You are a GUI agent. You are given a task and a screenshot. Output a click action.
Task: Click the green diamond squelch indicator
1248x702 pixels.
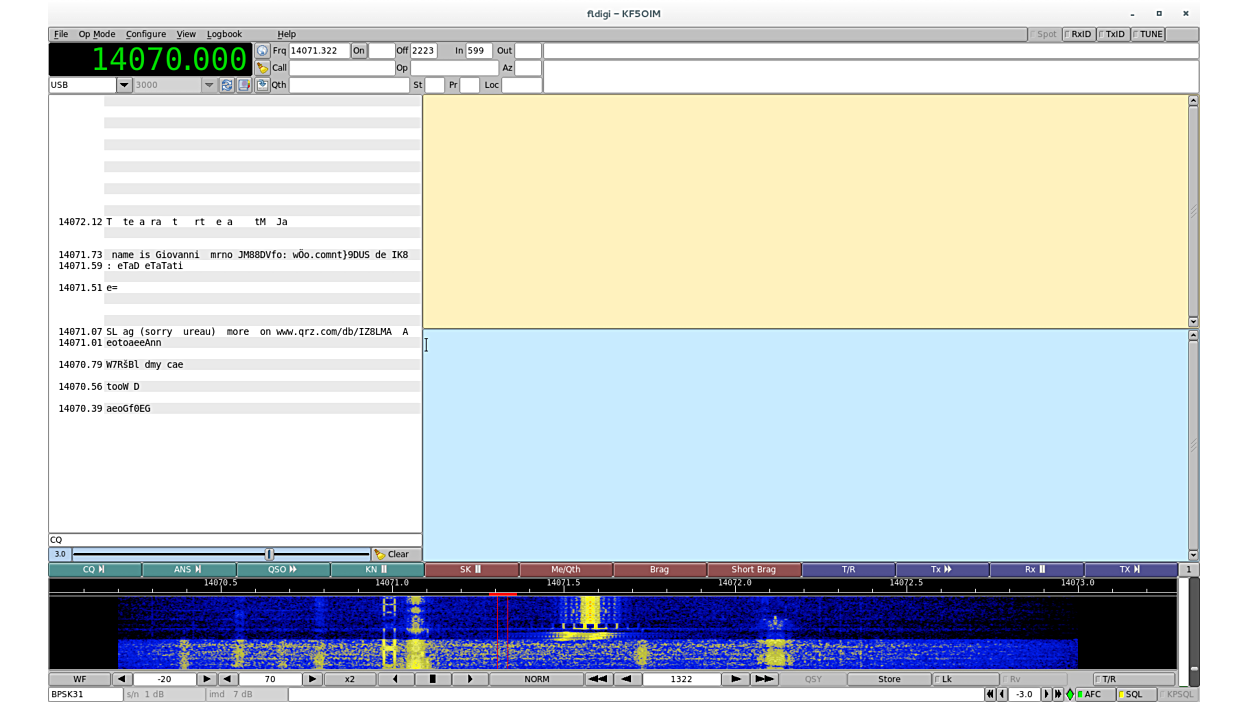click(1070, 694)
